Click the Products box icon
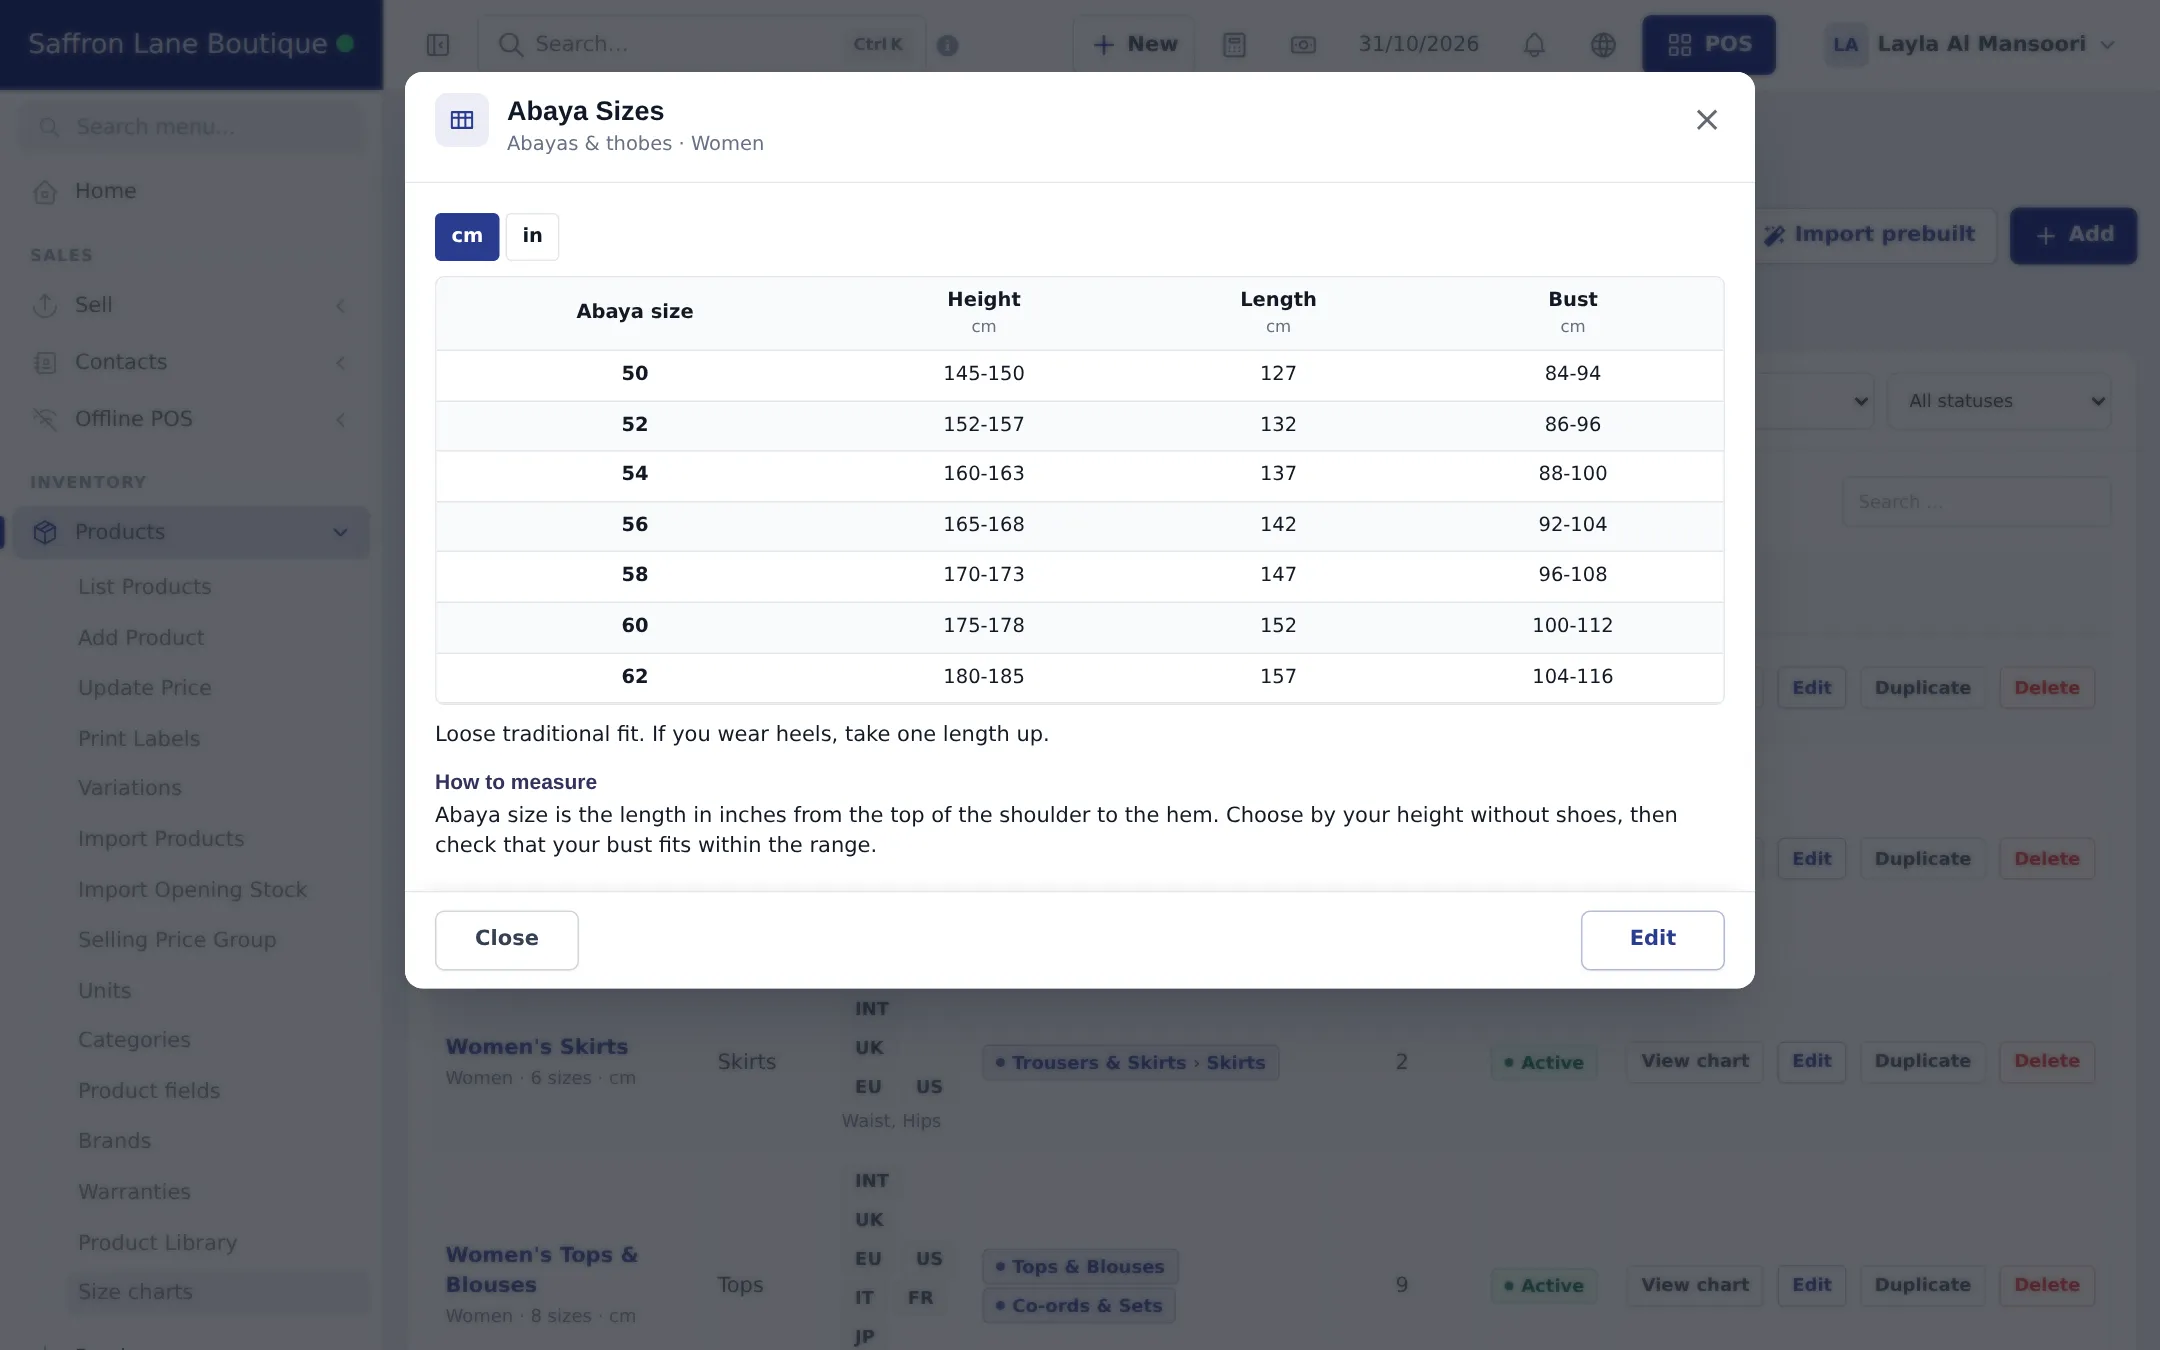This screenshot has height=1350, width=2160. click(x=45, y=533)
